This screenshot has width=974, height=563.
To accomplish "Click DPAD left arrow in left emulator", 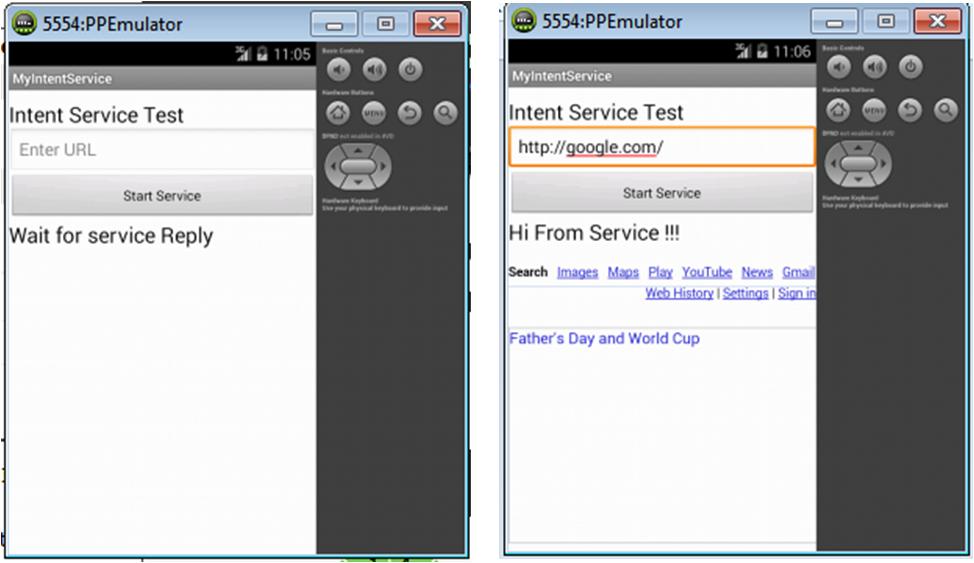I will 333,167.
